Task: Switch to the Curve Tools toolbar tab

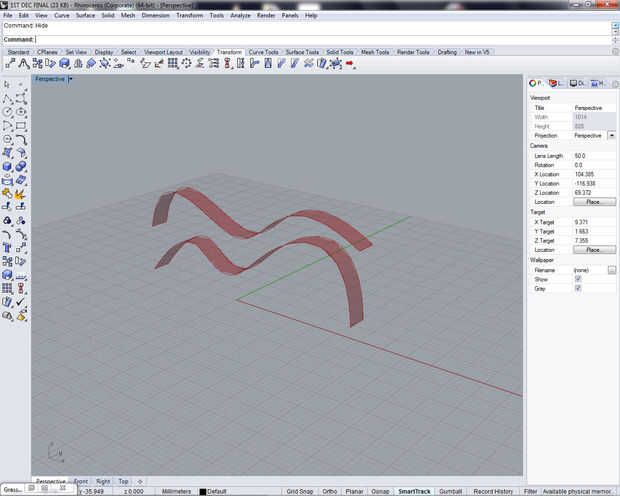Action: pyautogui.click(x=263, y=51)
